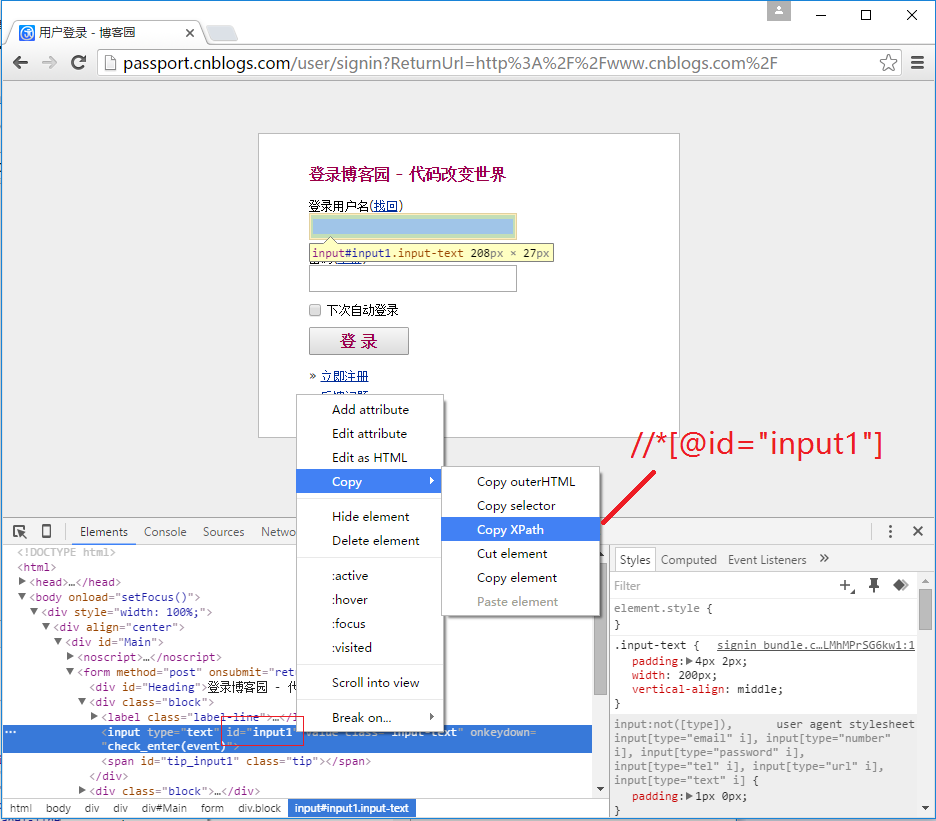
Task: Choose Scroll into view
Action: 370,682
